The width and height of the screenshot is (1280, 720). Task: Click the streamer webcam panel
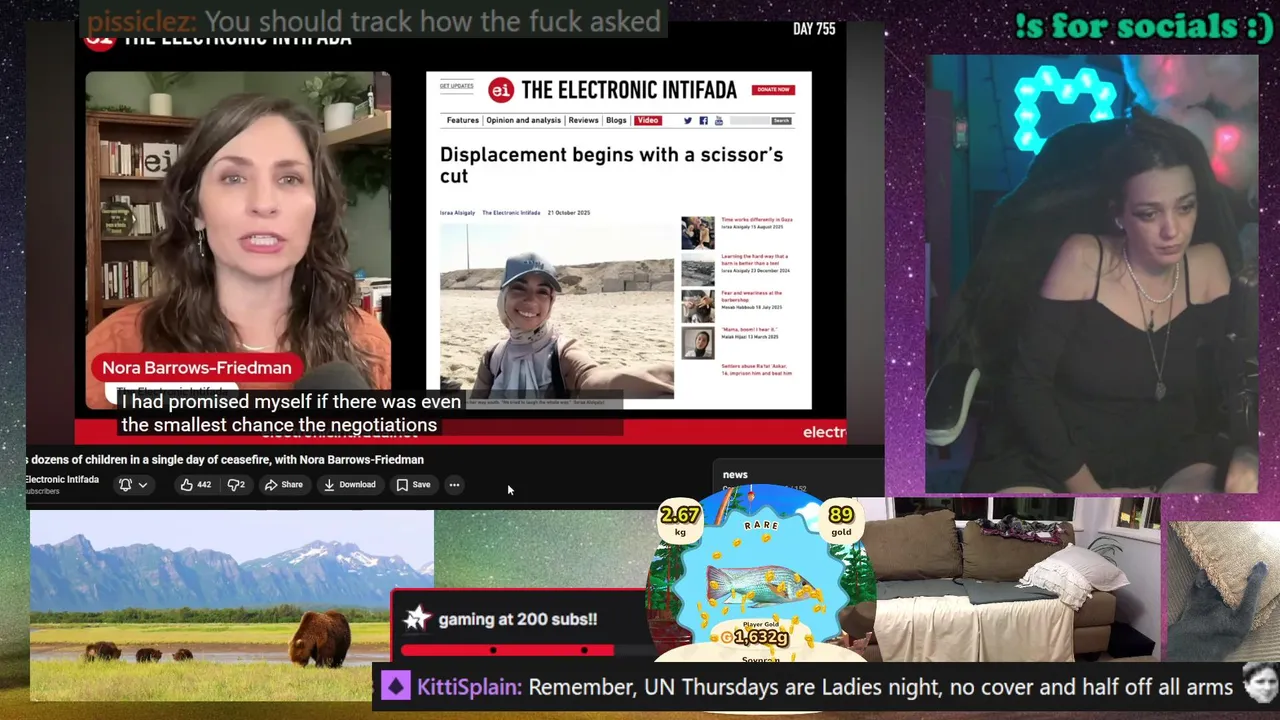[x=1091, y=273]
